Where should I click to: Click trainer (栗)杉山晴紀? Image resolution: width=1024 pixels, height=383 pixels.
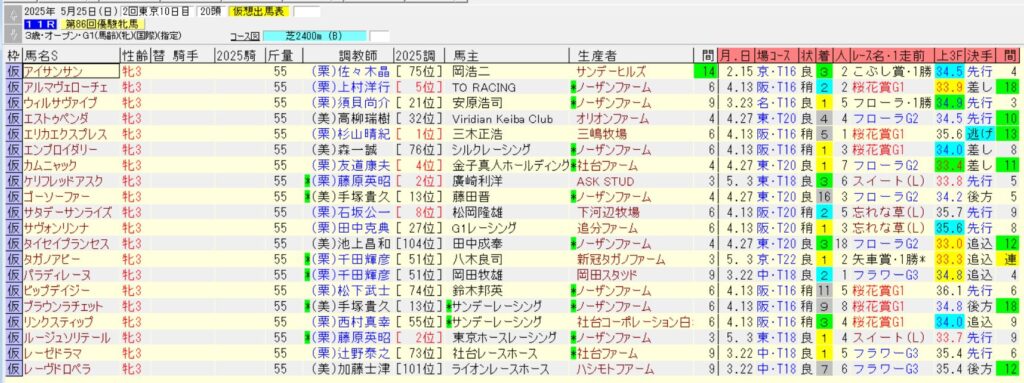pyautogui.click(x=351, y=134)
